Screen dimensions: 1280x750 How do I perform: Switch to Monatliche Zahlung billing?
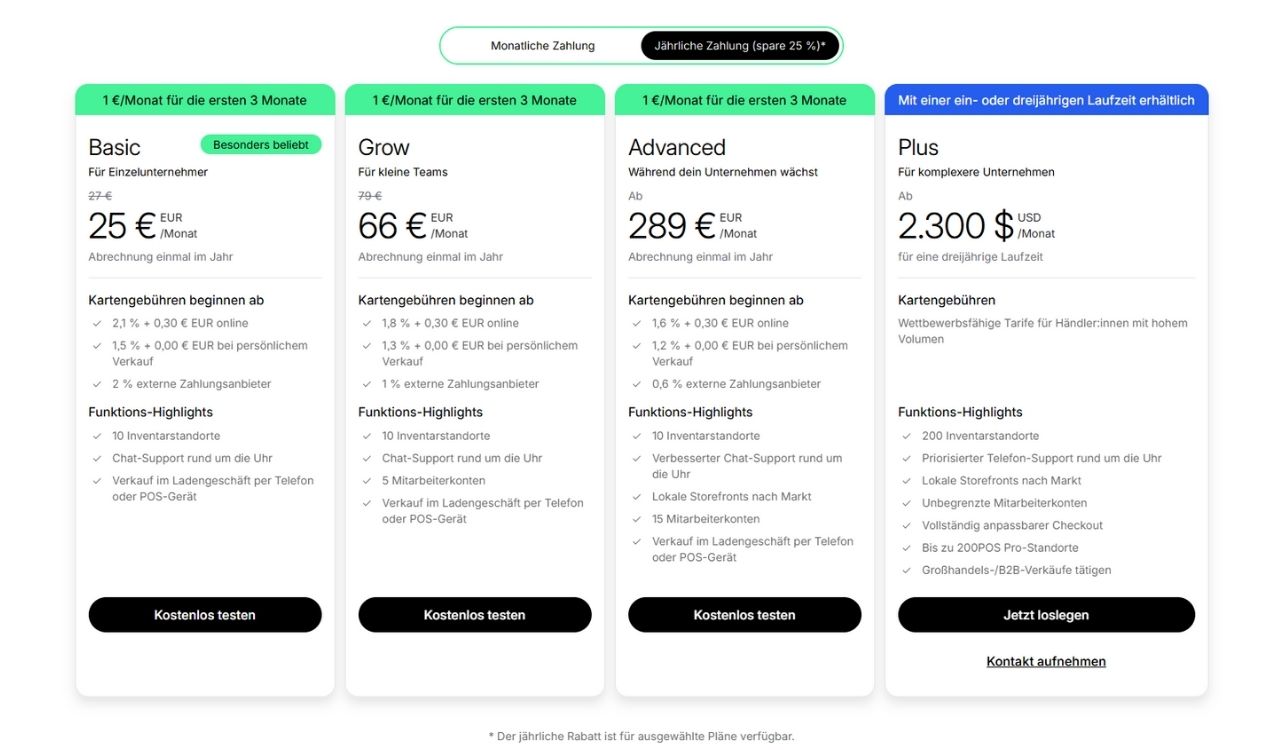(x=542, y=46)
